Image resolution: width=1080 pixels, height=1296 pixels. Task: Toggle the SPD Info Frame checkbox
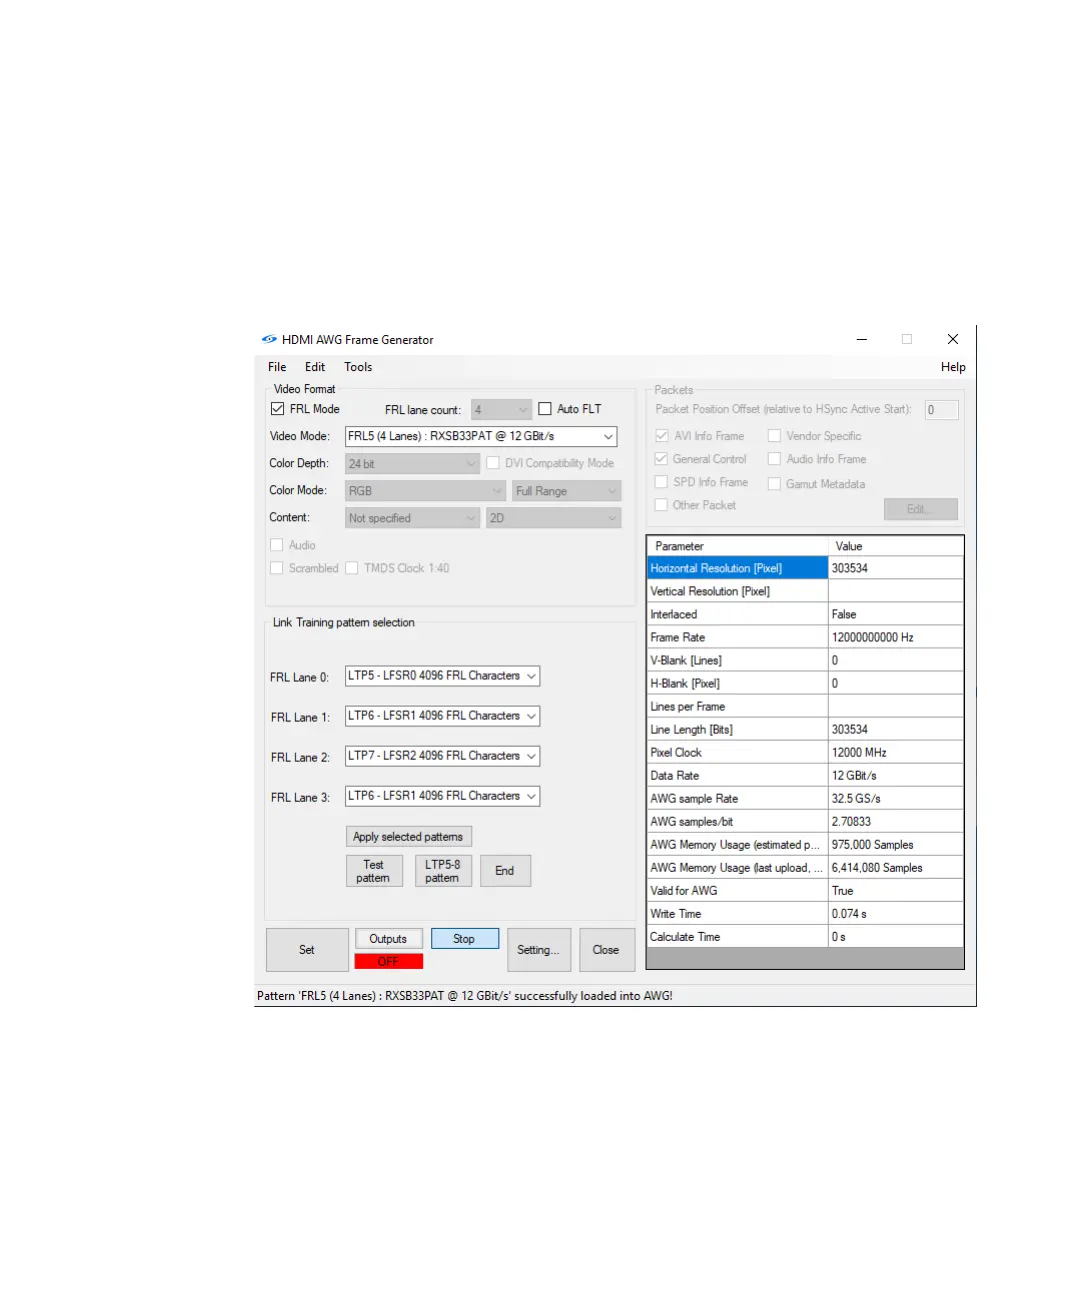click(661, 482)
